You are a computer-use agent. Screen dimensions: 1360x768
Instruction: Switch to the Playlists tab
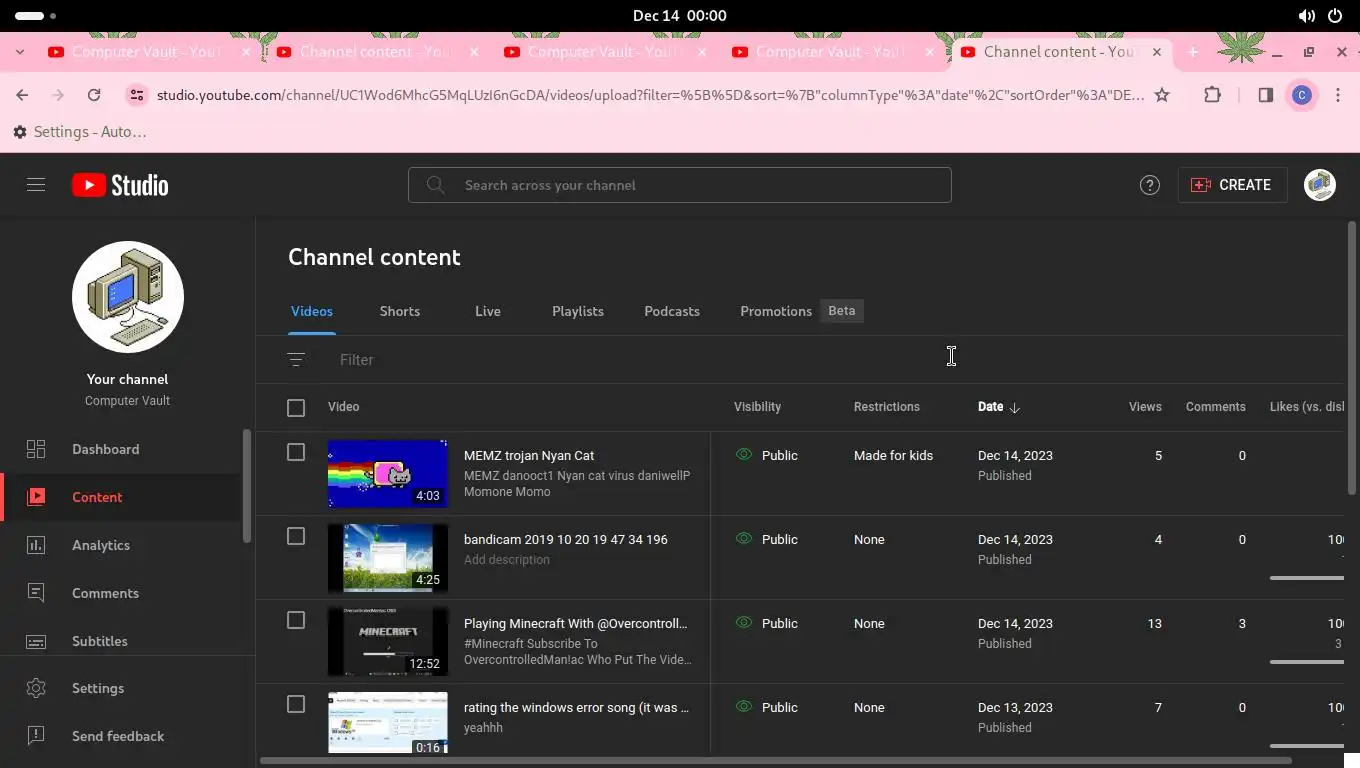click(578, 311)
